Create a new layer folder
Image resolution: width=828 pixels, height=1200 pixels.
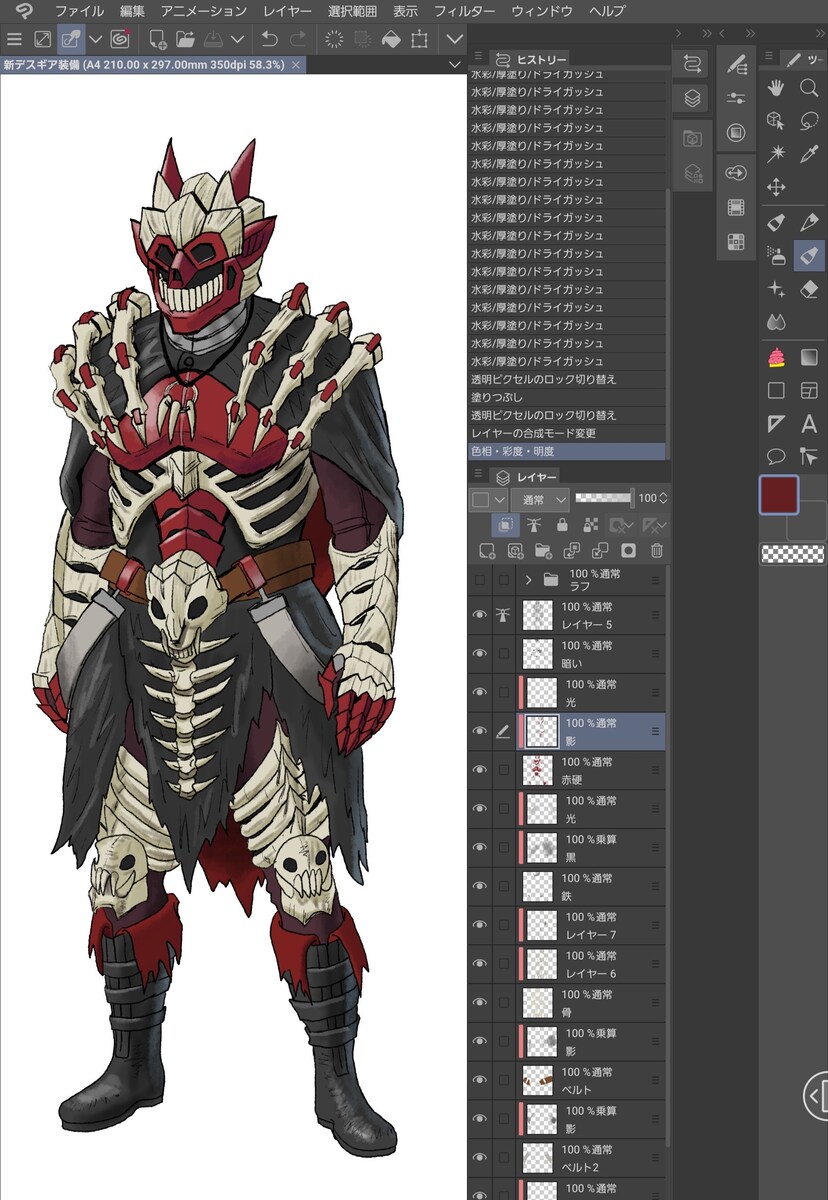543,550
